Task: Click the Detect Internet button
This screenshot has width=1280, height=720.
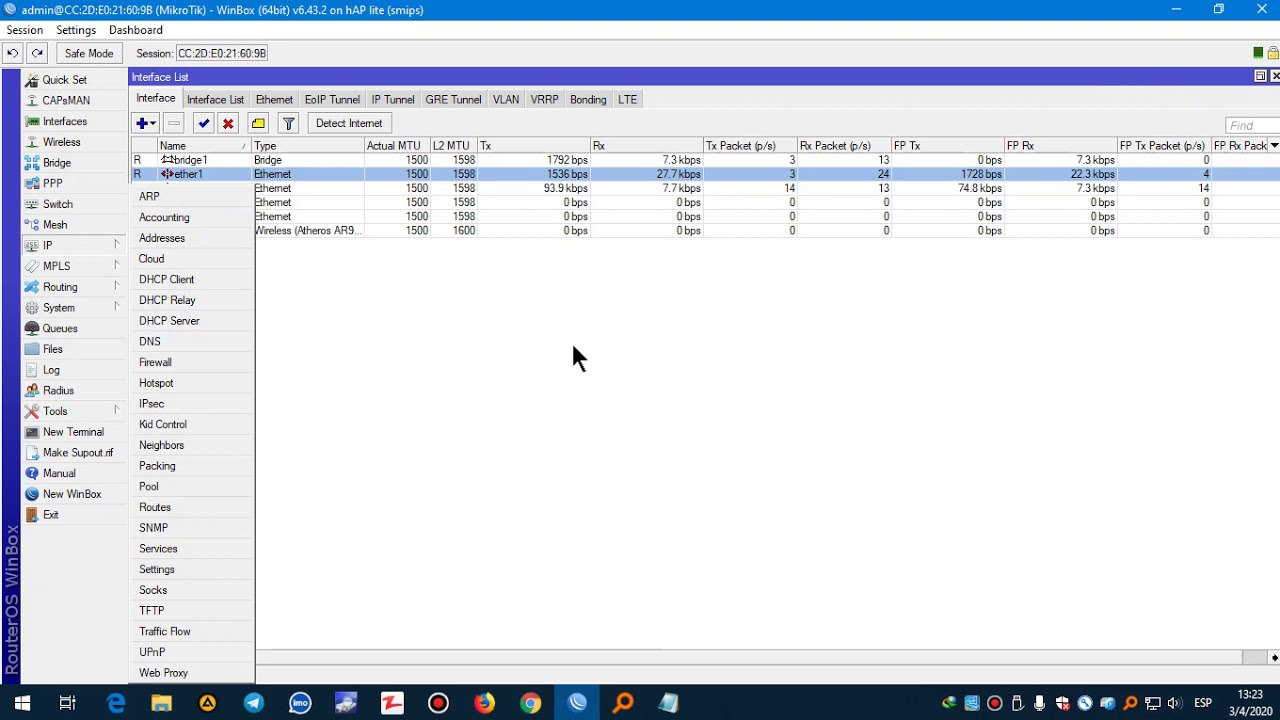Action: click(x=349, y=123)
